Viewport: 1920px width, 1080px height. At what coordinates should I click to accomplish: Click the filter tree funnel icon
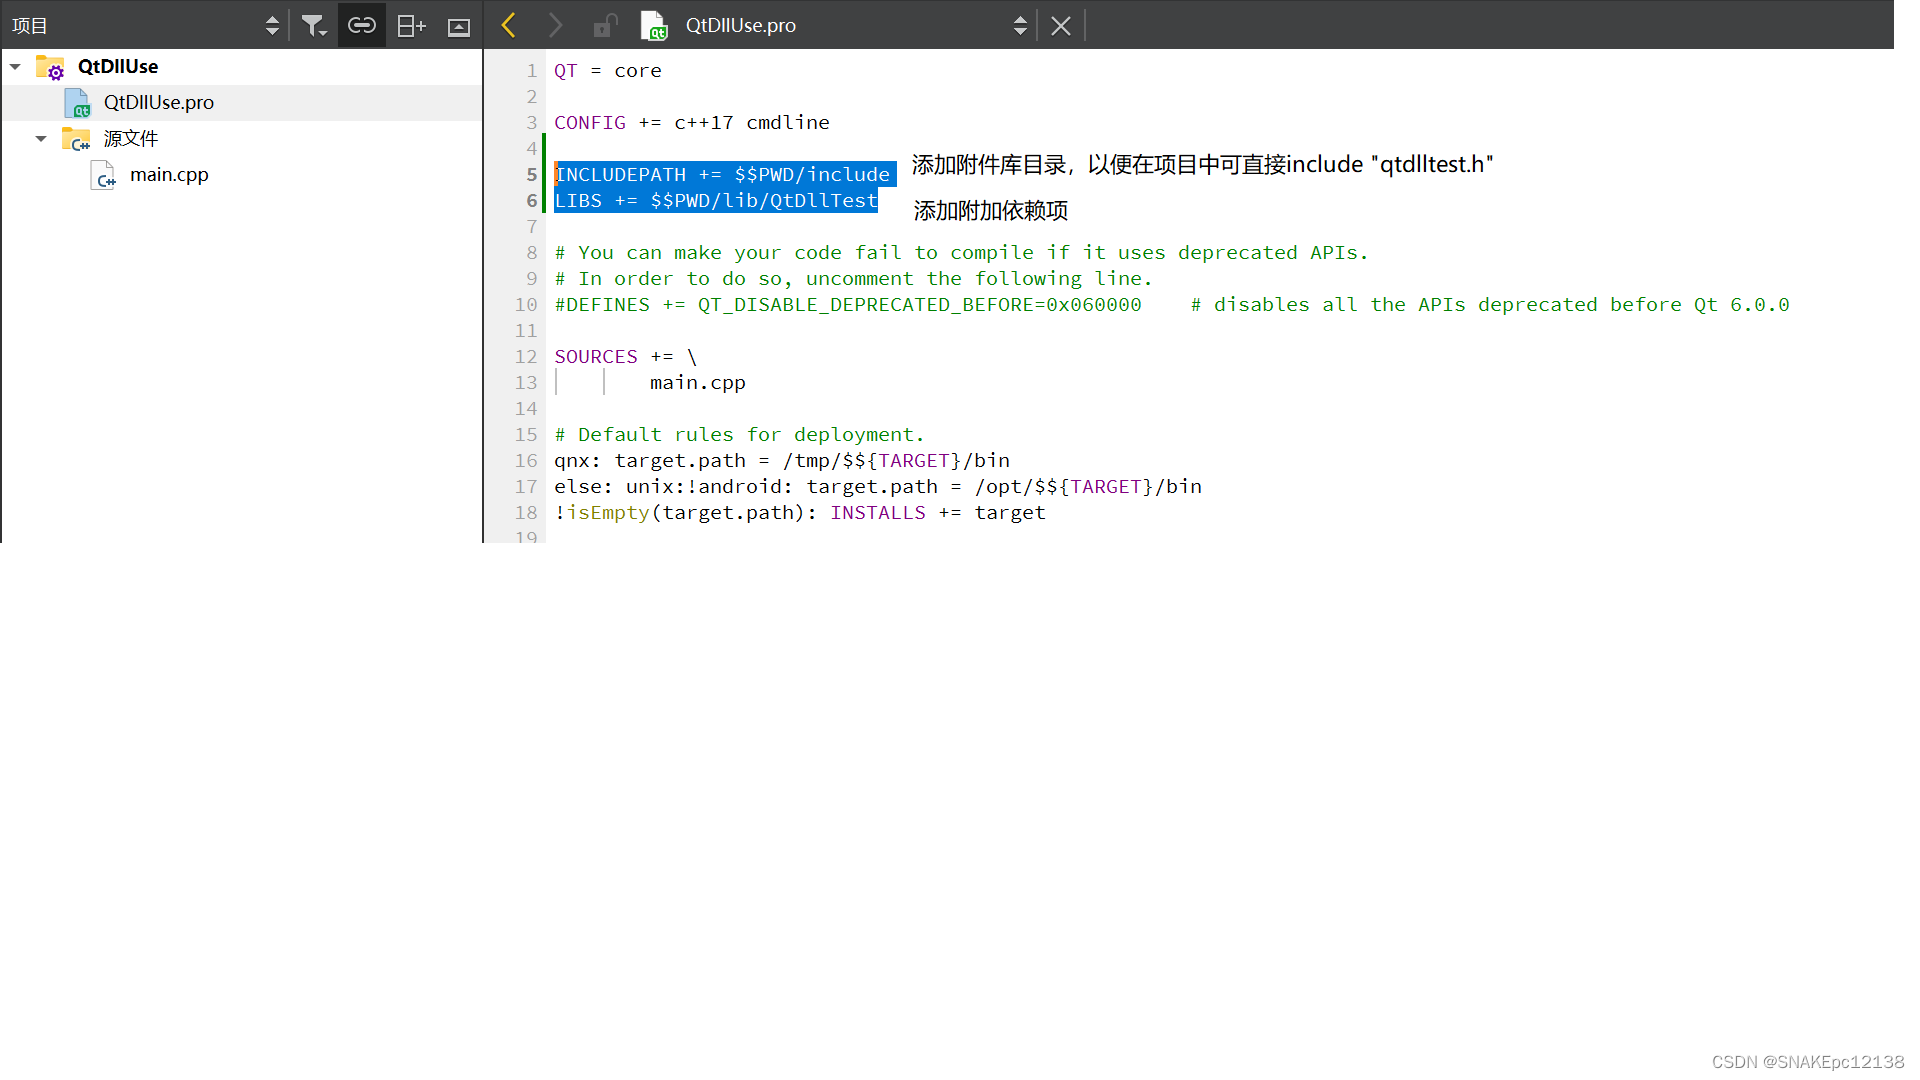[x=314, y=26]
